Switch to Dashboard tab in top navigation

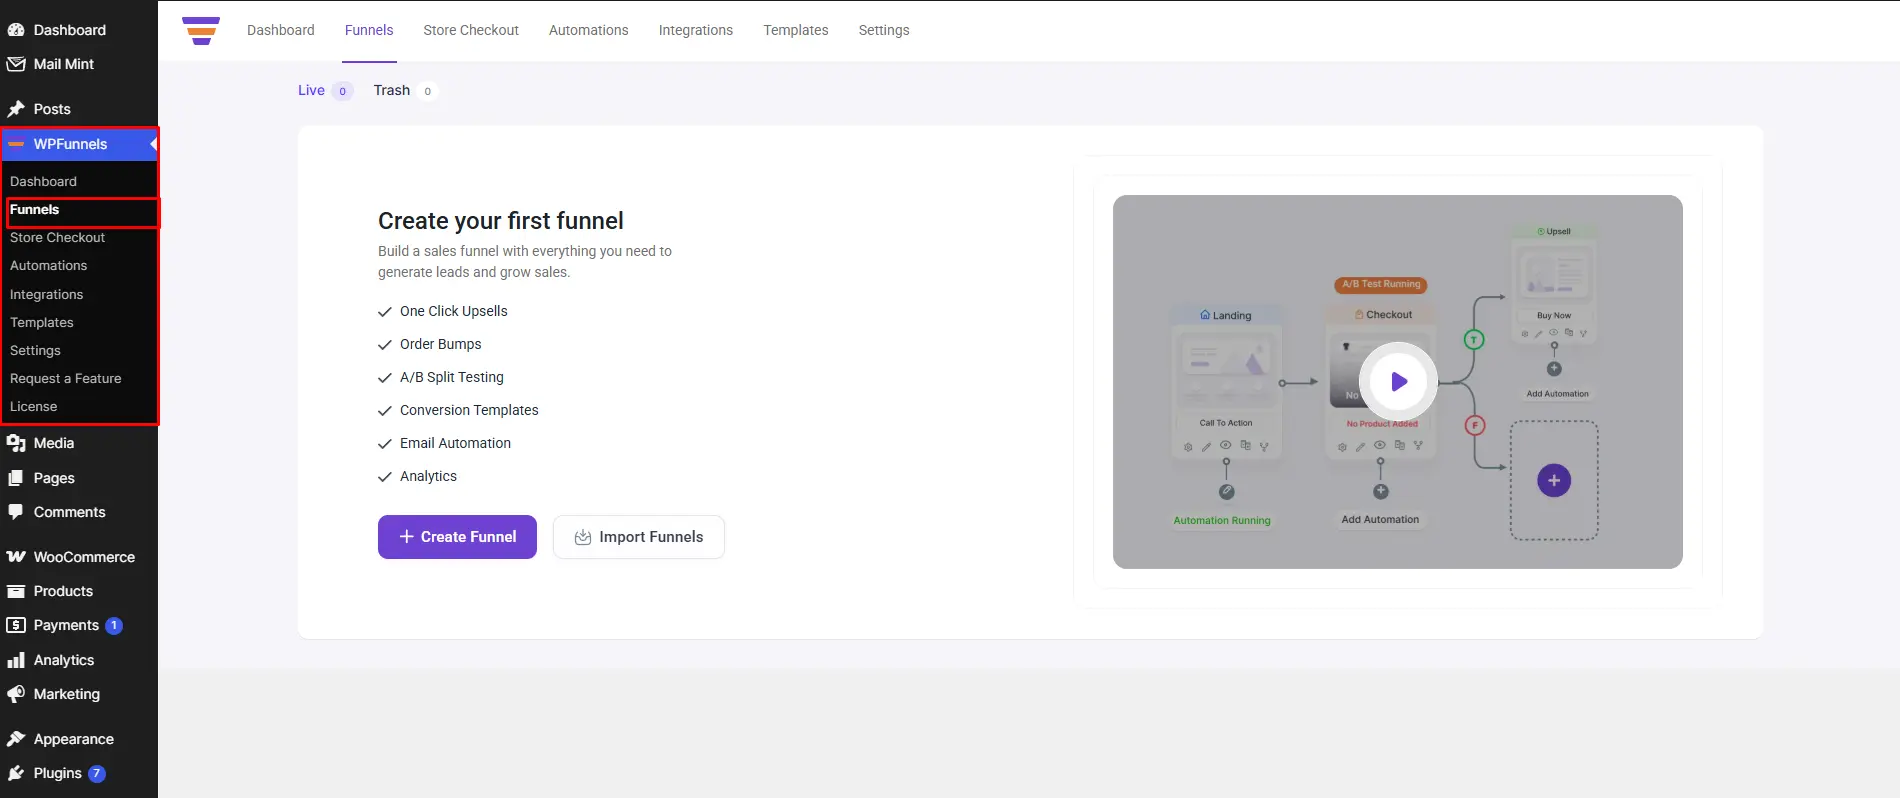(x=281, y=30)
